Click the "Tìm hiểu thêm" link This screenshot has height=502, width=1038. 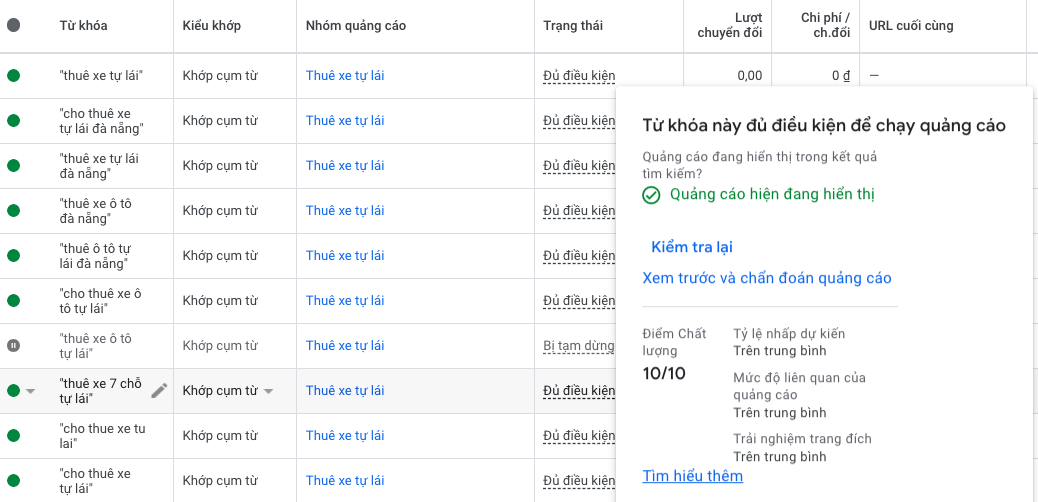click(x=692, y=476)
